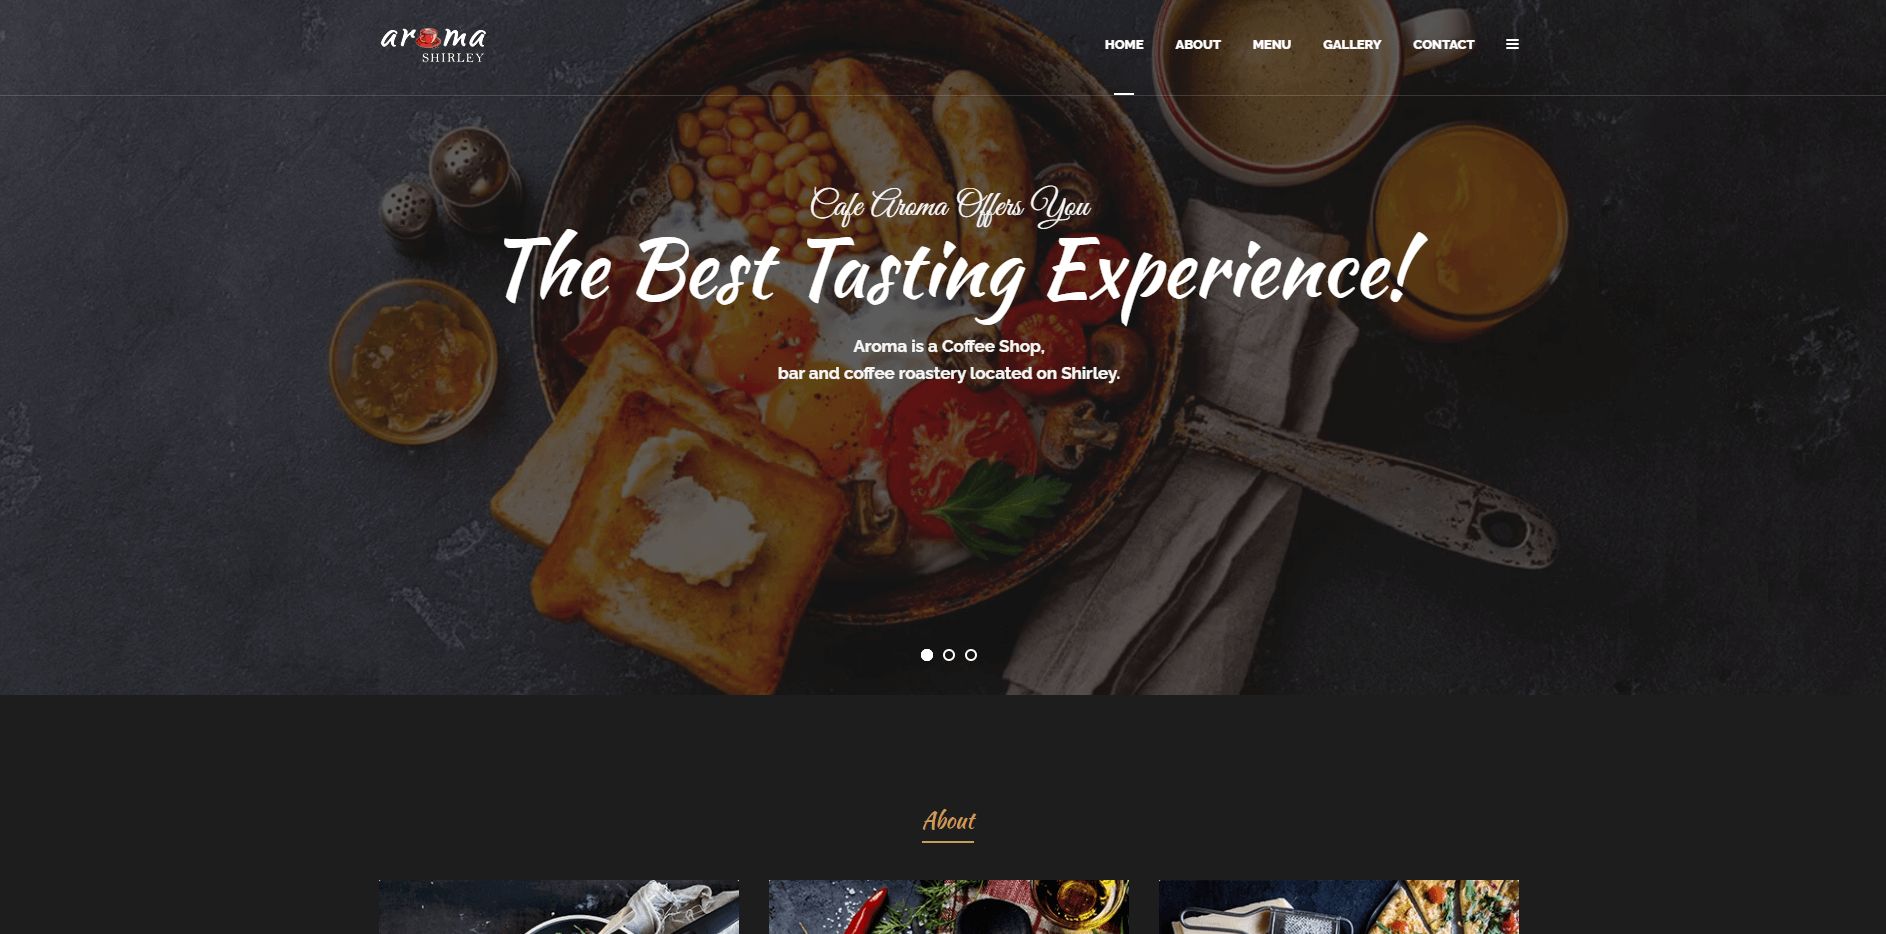1886x934 pixels.
Task: Click the SHIRLEY text under the logo
Action: pos(453,58)
